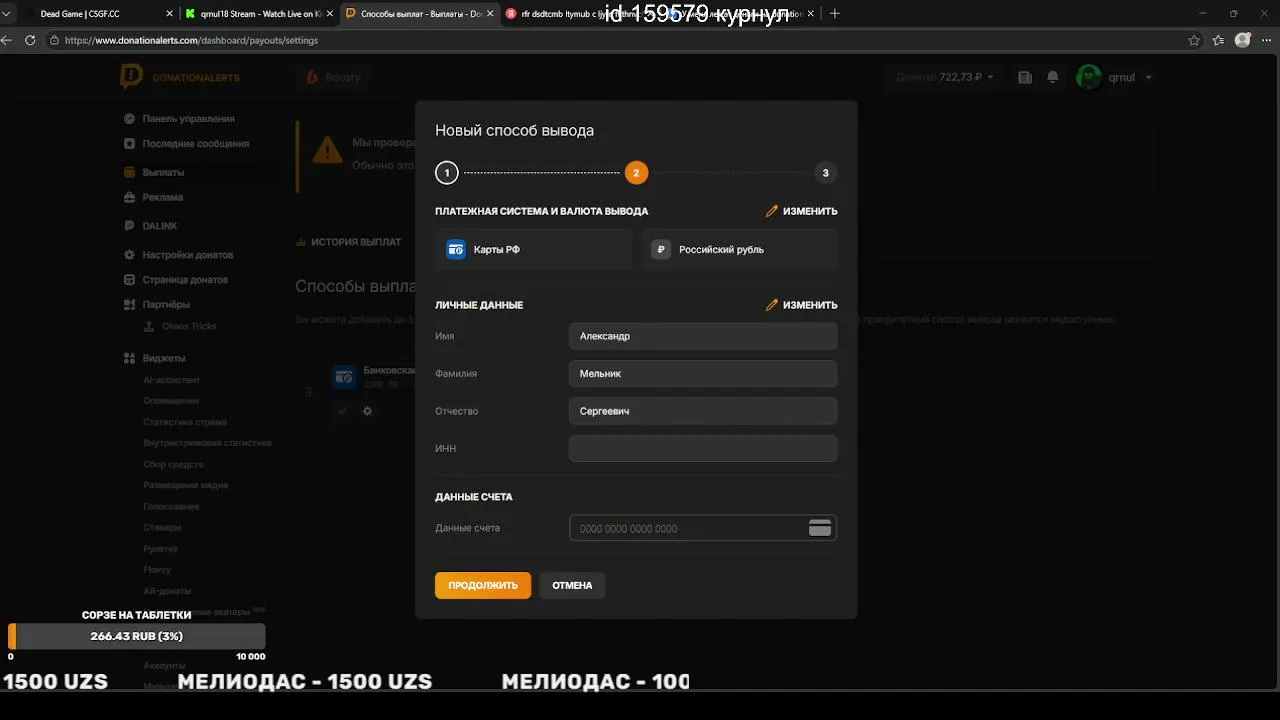Screen dimensions: 1280x720
Task: Bookmark the page with the star icon
Action: click(1194, 40)
